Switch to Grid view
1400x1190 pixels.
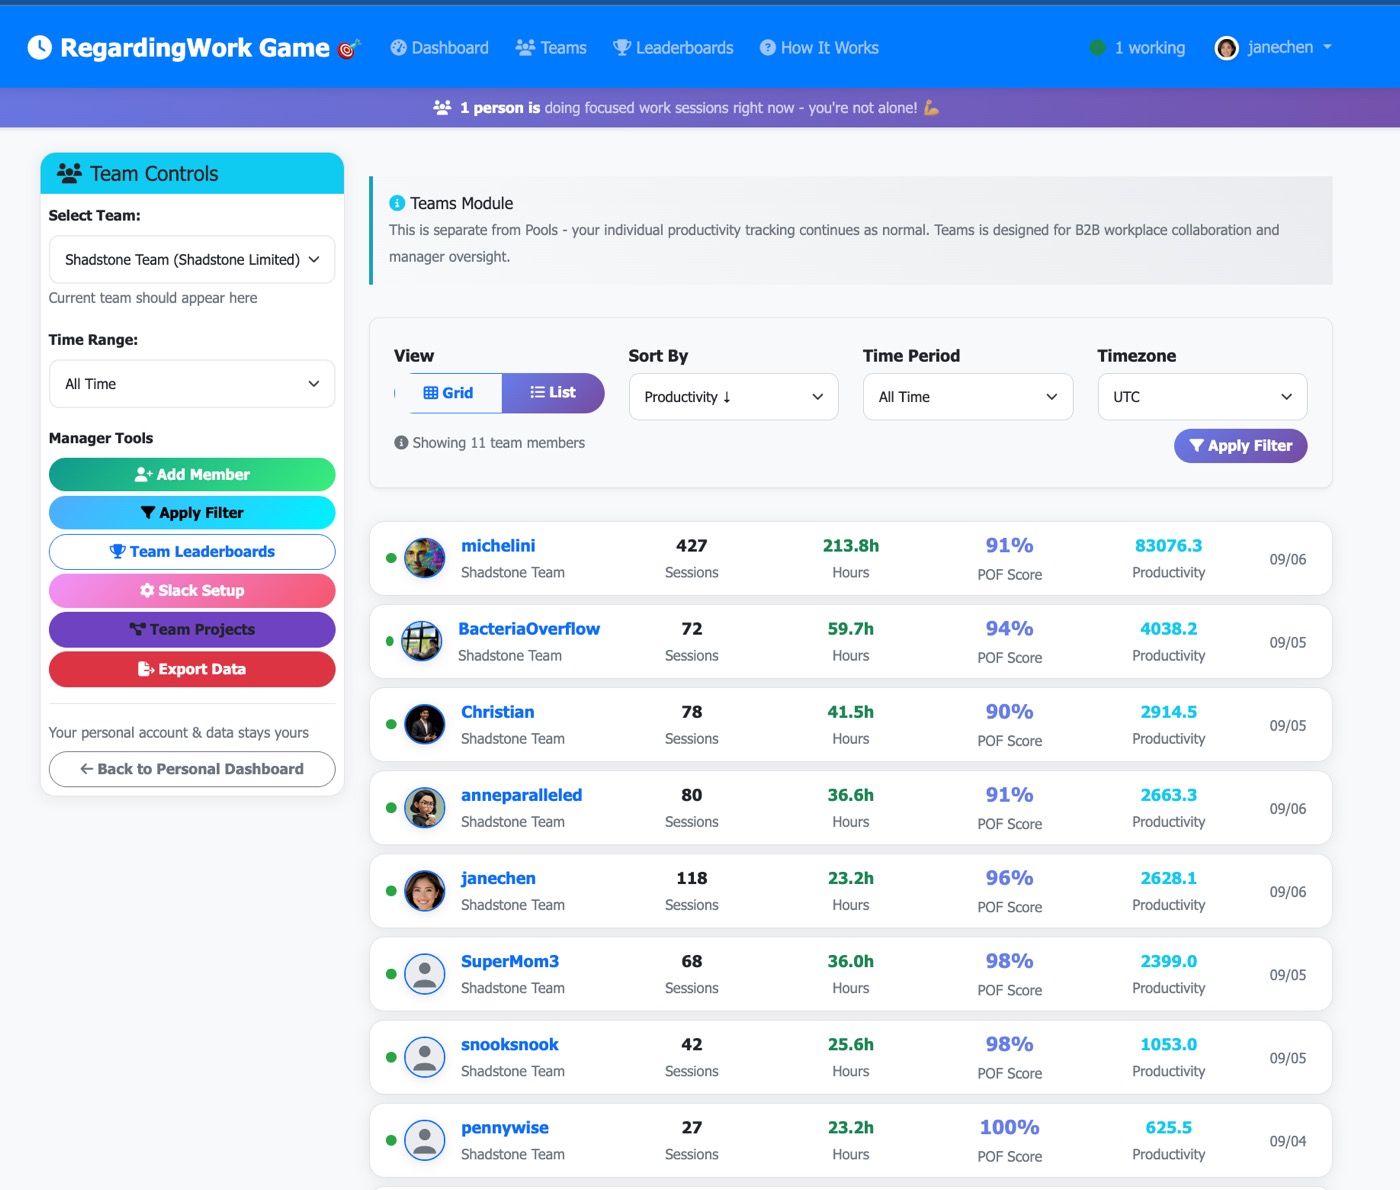pyautogui.click(x=448, y=393)
